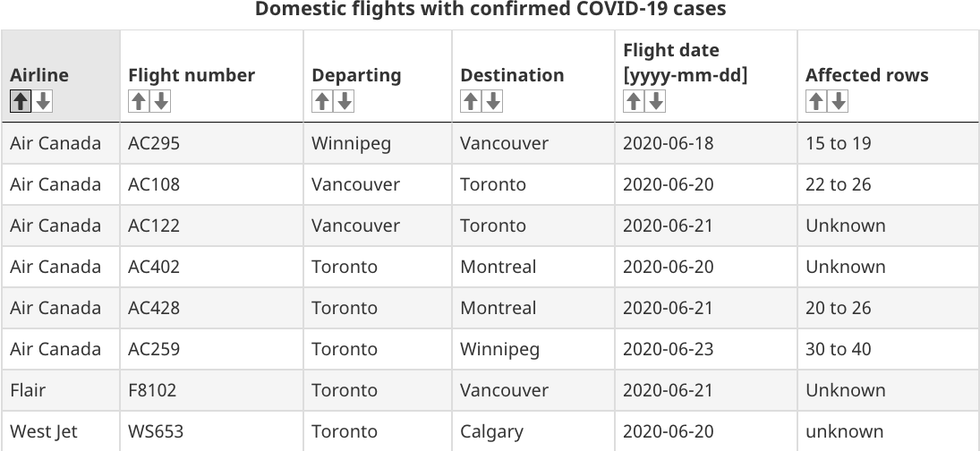Sort Affected rows ascending

(x=816, y=101)
